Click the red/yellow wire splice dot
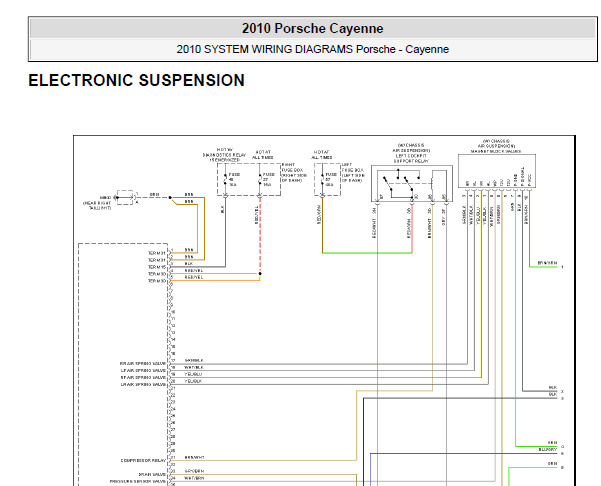Screen dimensions: 601x486 pyautogui.click(x=260, y=274)
